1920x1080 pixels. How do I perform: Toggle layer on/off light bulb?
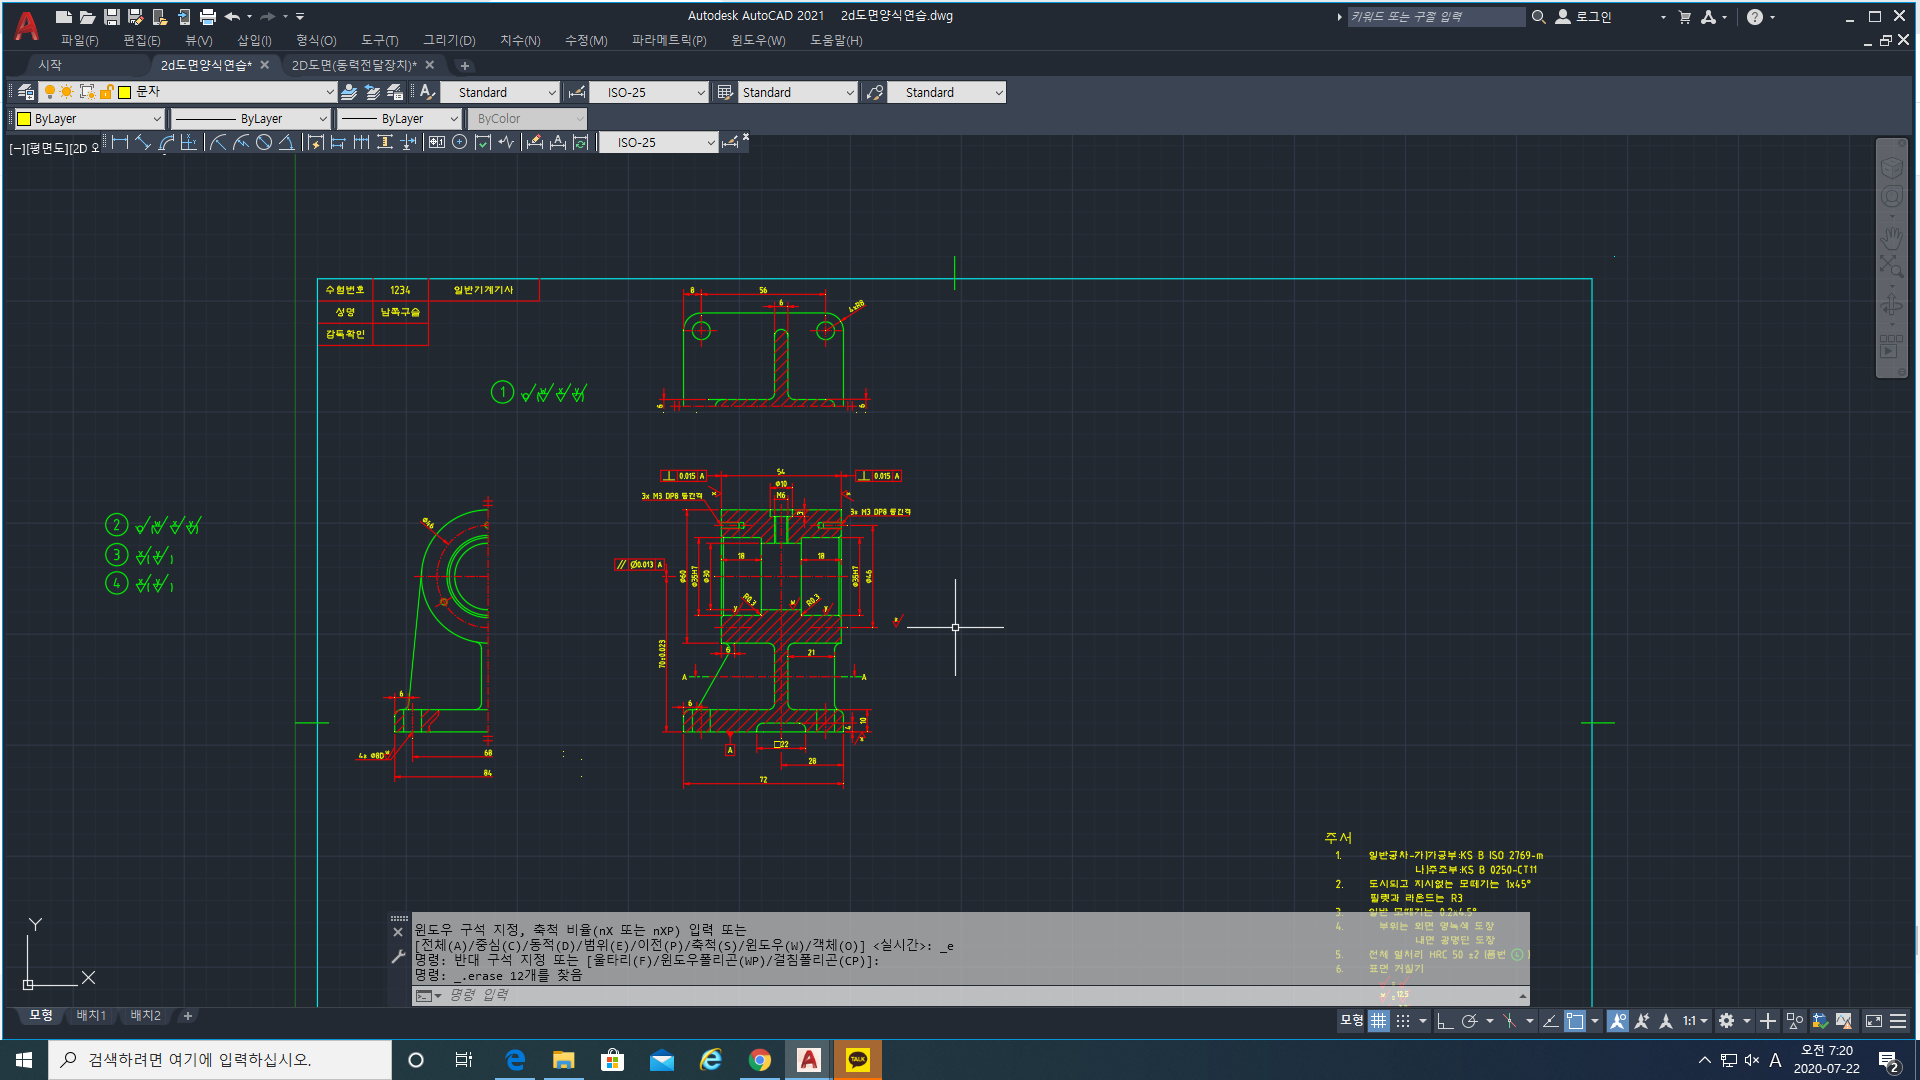coord(49,92)
